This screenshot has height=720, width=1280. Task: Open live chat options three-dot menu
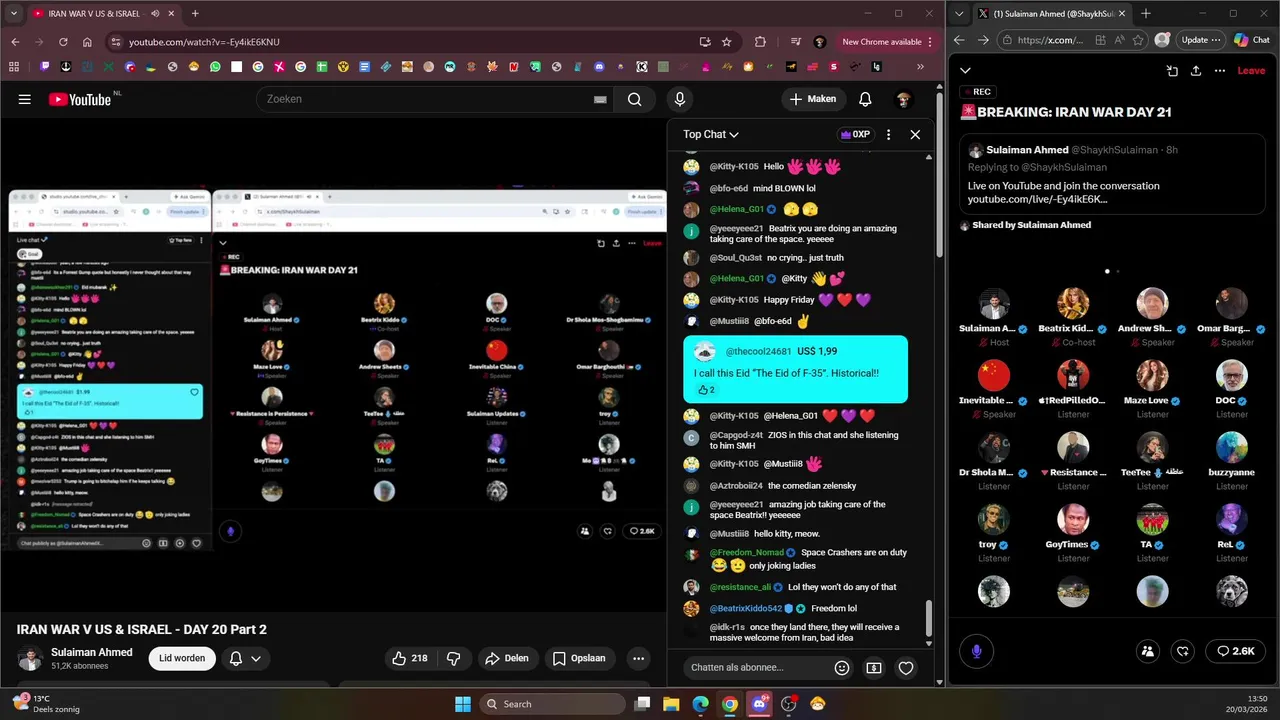point(888,134)
